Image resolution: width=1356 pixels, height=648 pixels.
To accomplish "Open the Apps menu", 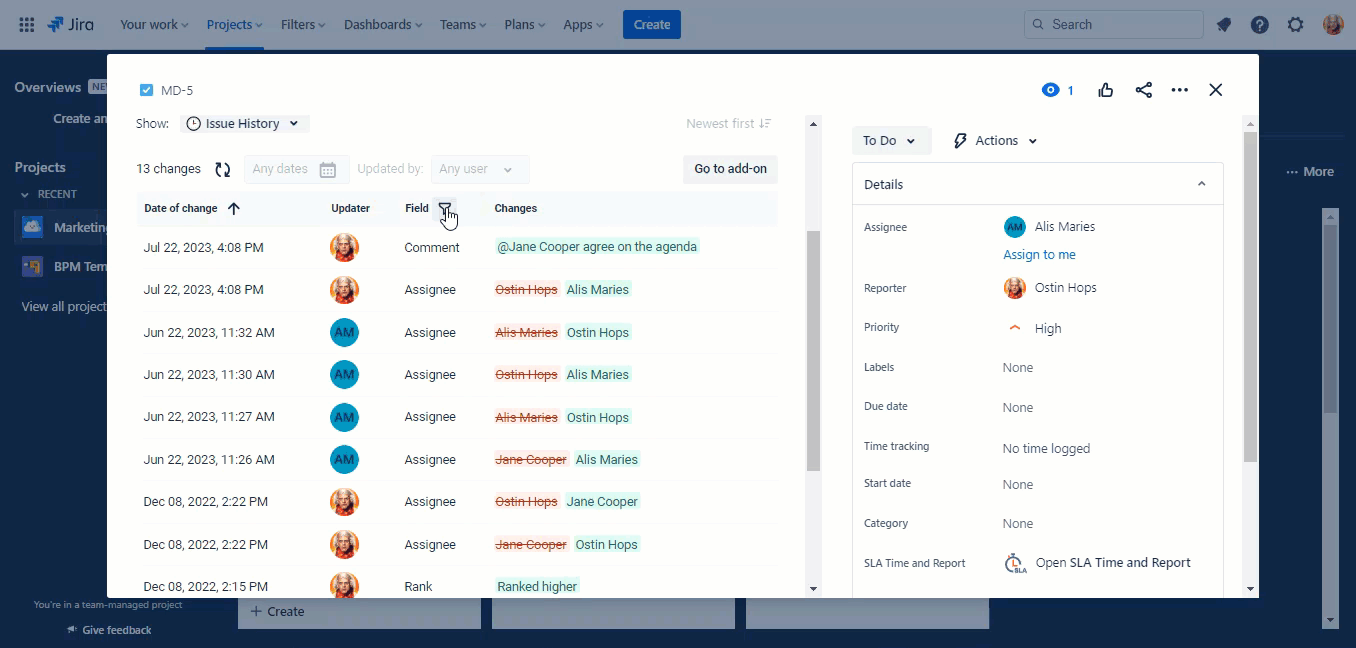I will (584, 25).
